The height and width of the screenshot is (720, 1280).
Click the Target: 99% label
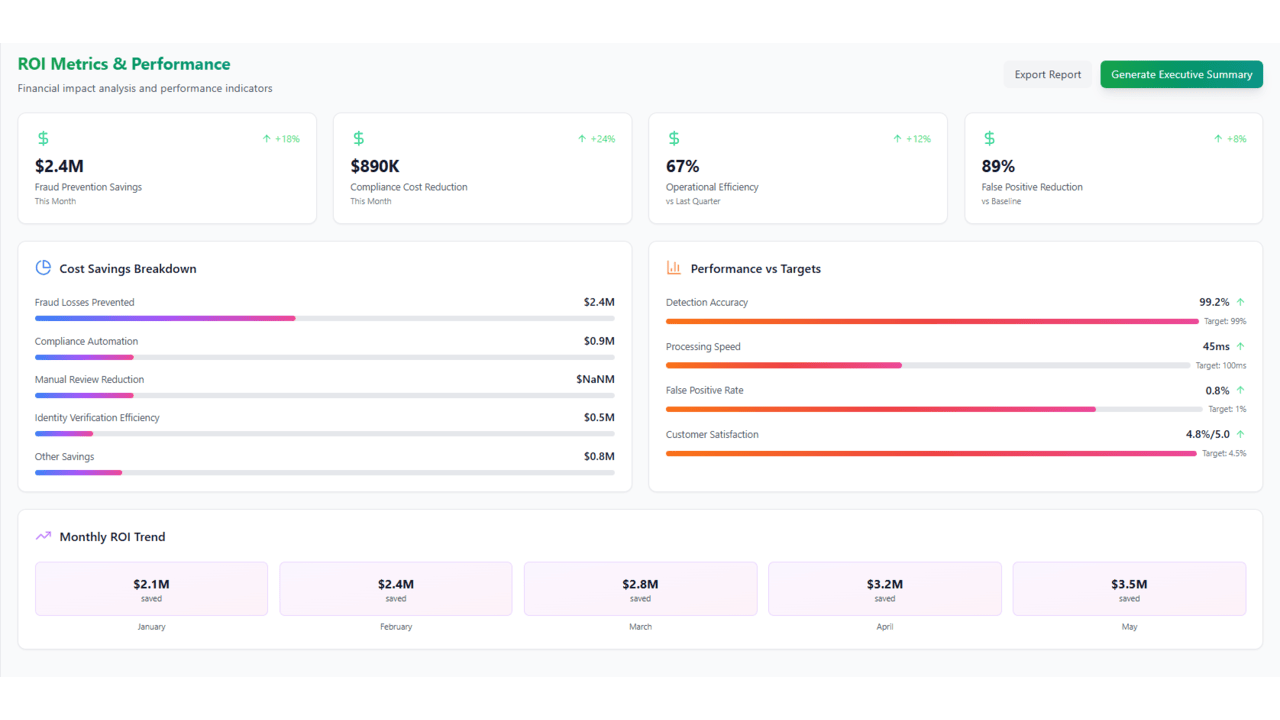pyautogui.click(x=1225, y=321)
